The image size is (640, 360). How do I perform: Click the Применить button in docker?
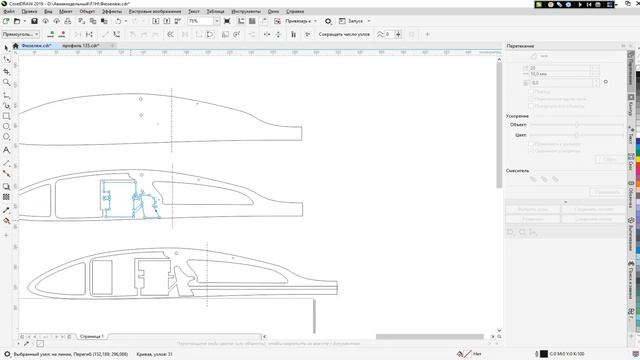tap(607, 192)
